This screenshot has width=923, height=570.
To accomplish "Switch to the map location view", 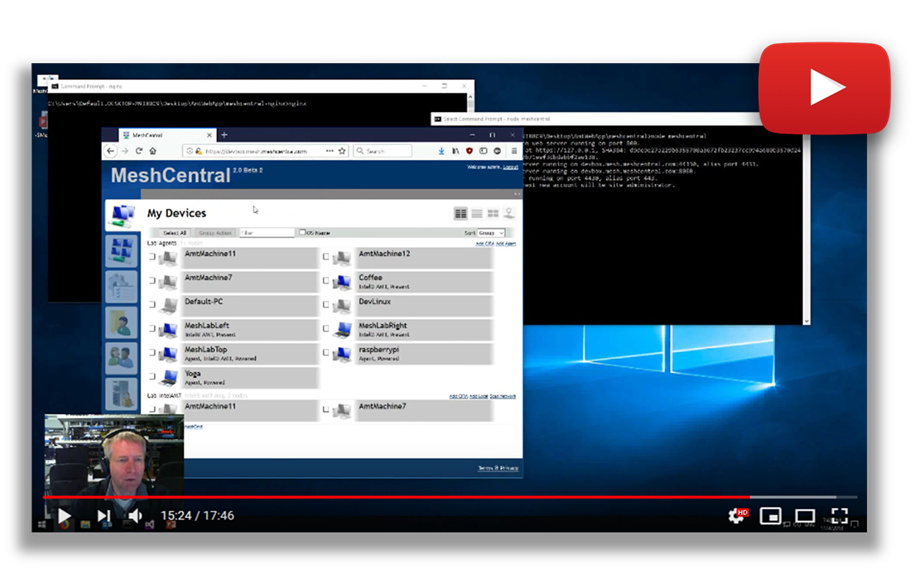I will (x=509, y=213).
